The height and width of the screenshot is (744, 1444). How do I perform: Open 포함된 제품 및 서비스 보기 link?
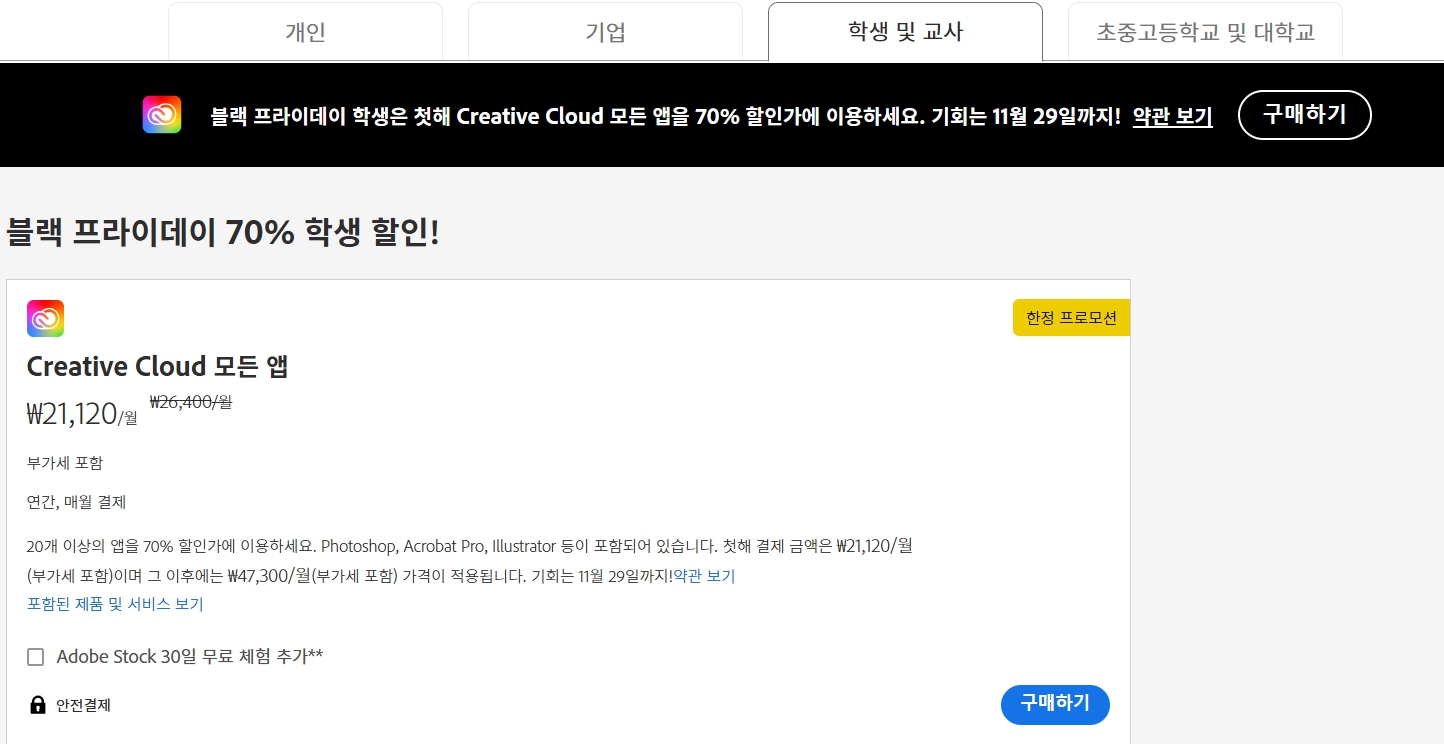[115, 604]
